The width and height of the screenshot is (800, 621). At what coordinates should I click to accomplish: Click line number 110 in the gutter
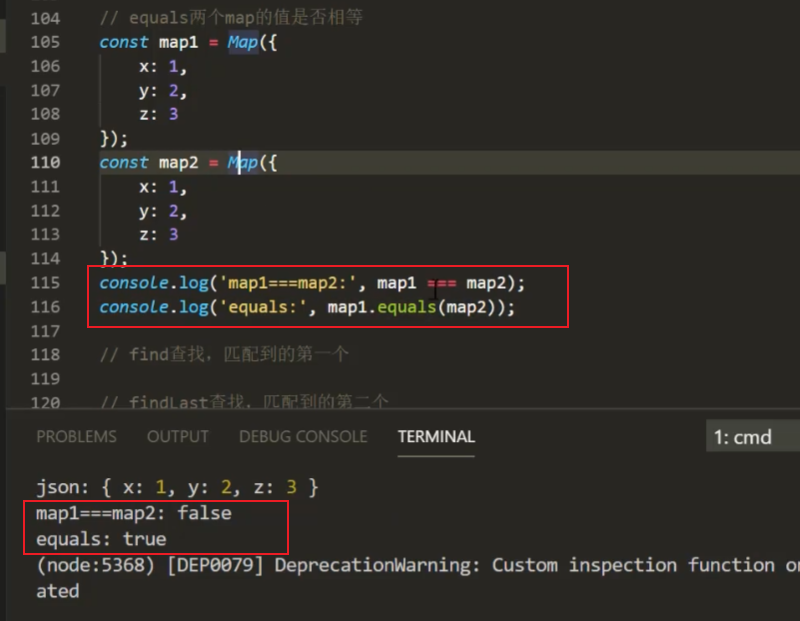pyautogui.click(x=45, y=162)
